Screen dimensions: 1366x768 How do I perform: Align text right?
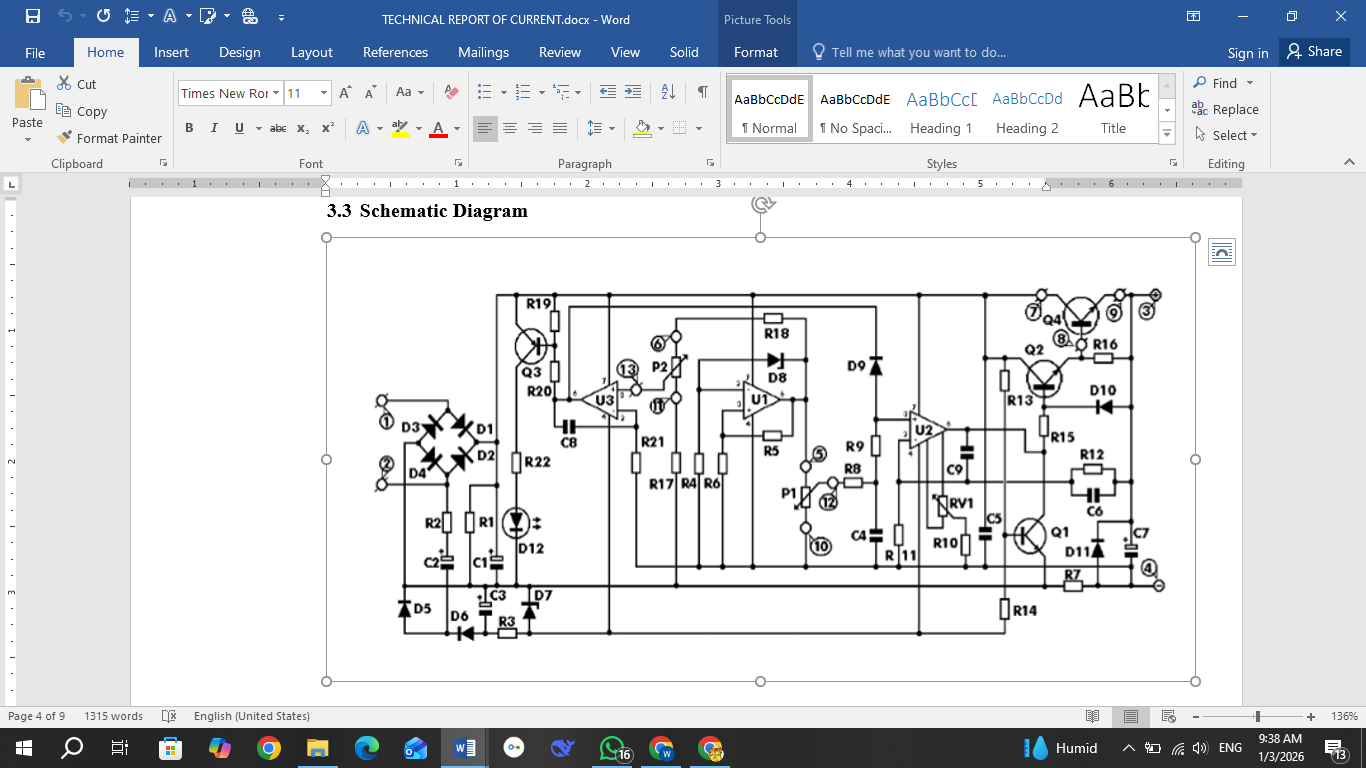(x=535, y=128)
